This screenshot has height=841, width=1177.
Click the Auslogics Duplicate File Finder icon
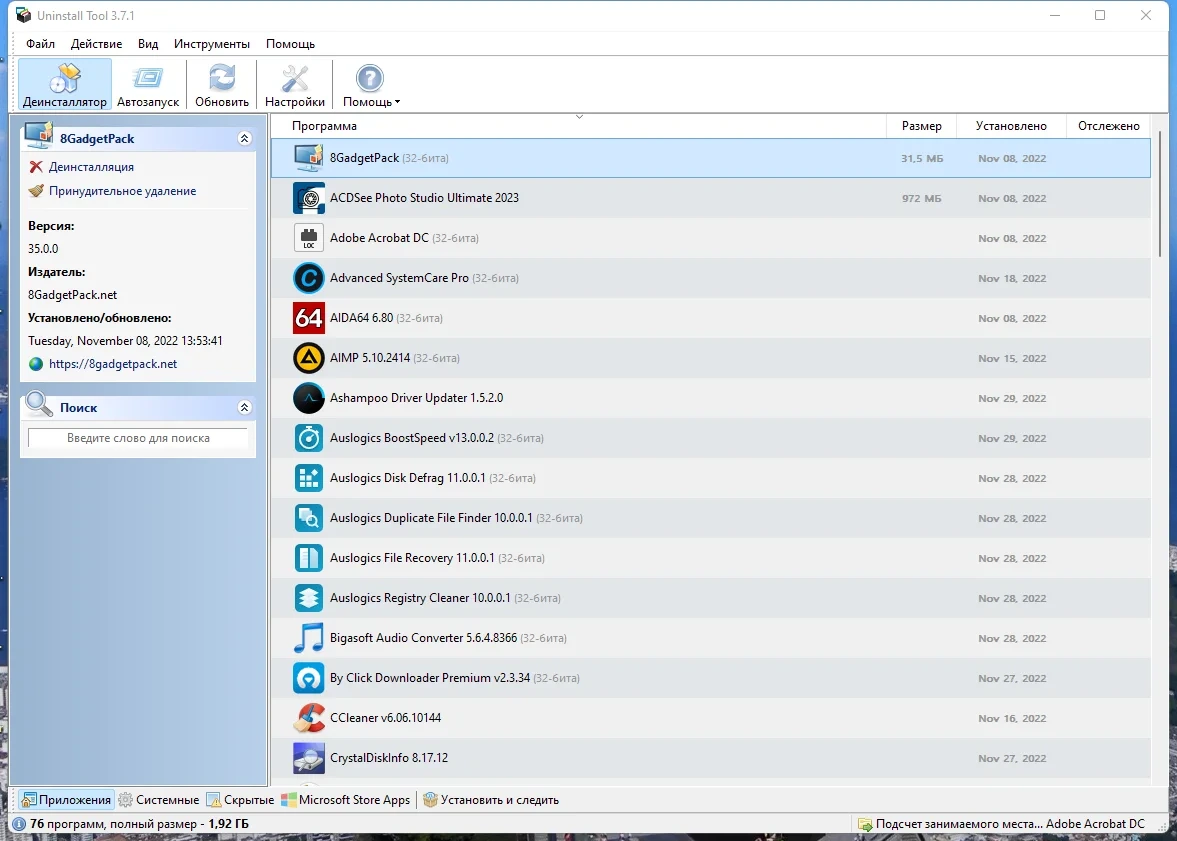(309, 517)
